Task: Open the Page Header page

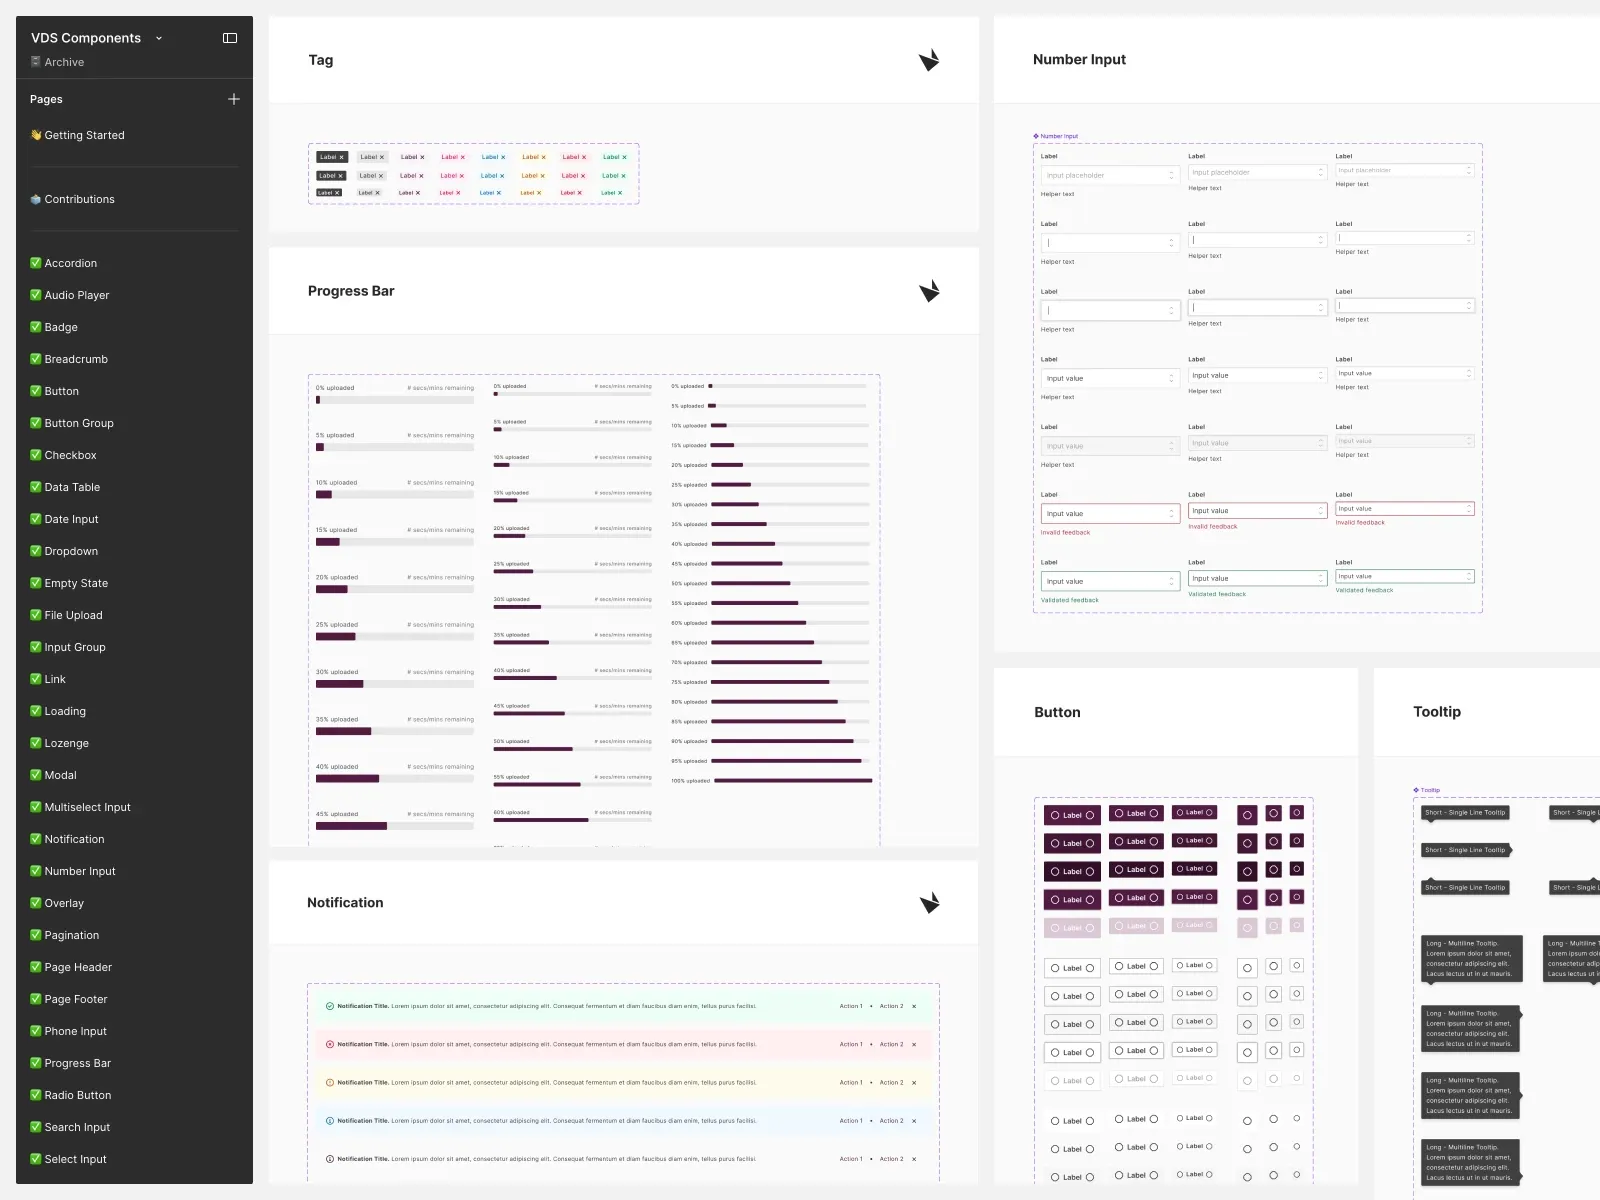Action: [78, 967]
